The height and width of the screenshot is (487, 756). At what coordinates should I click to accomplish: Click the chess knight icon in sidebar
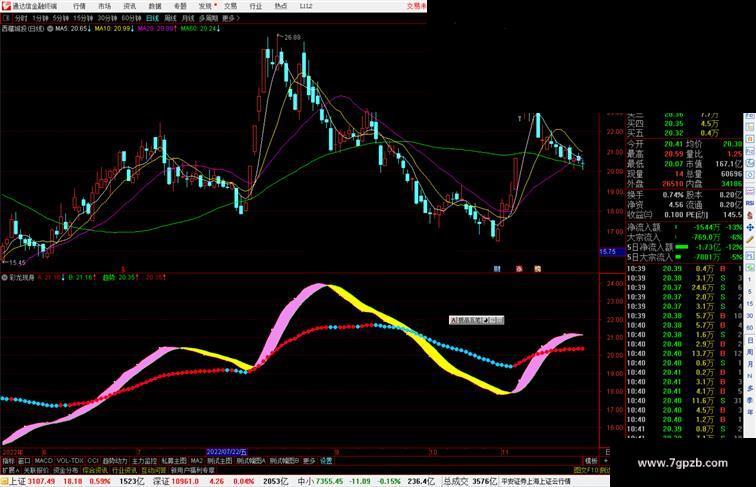750,215
